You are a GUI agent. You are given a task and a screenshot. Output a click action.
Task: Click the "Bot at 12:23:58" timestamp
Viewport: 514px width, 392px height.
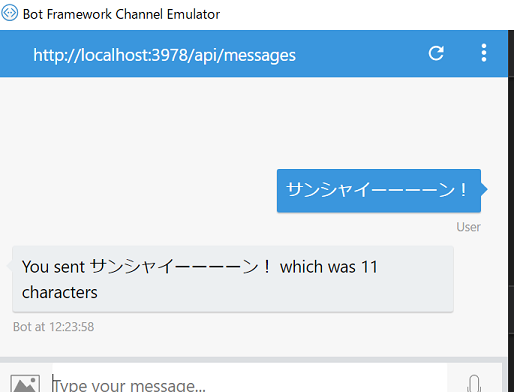pyautogui.click(x=53, y=327)
